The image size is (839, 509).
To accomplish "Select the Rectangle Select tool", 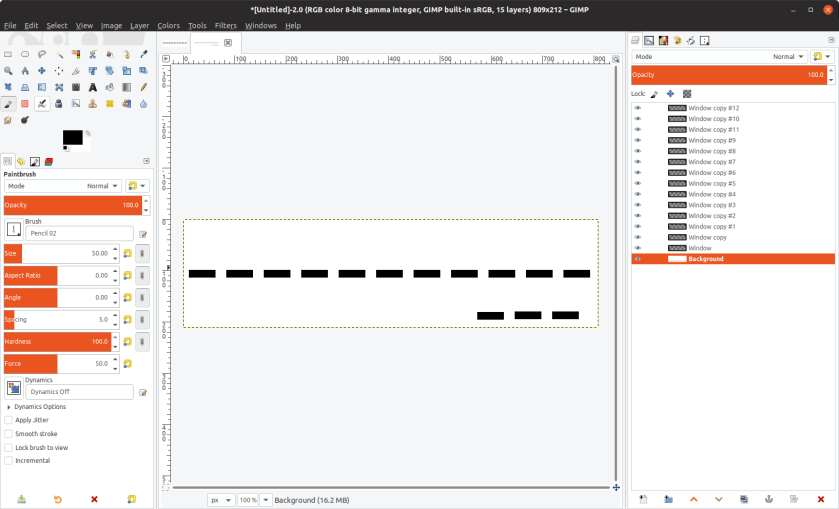I will coord(8,54).
